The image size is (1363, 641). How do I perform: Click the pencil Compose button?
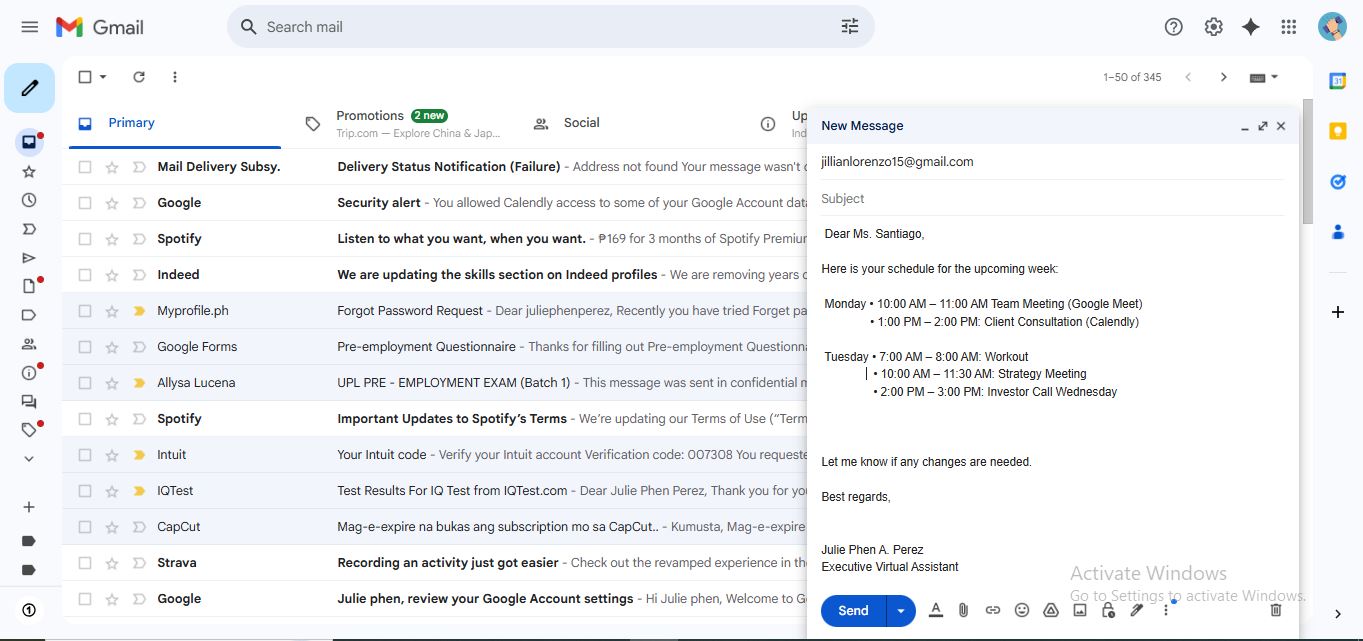[30, 89]
